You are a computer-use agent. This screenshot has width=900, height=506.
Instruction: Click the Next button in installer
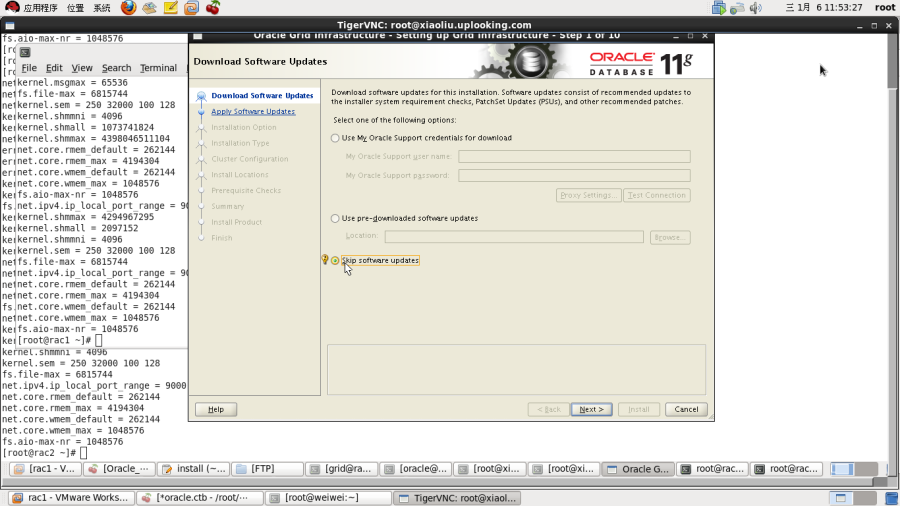pyautogui.click(x=591, y=410)
